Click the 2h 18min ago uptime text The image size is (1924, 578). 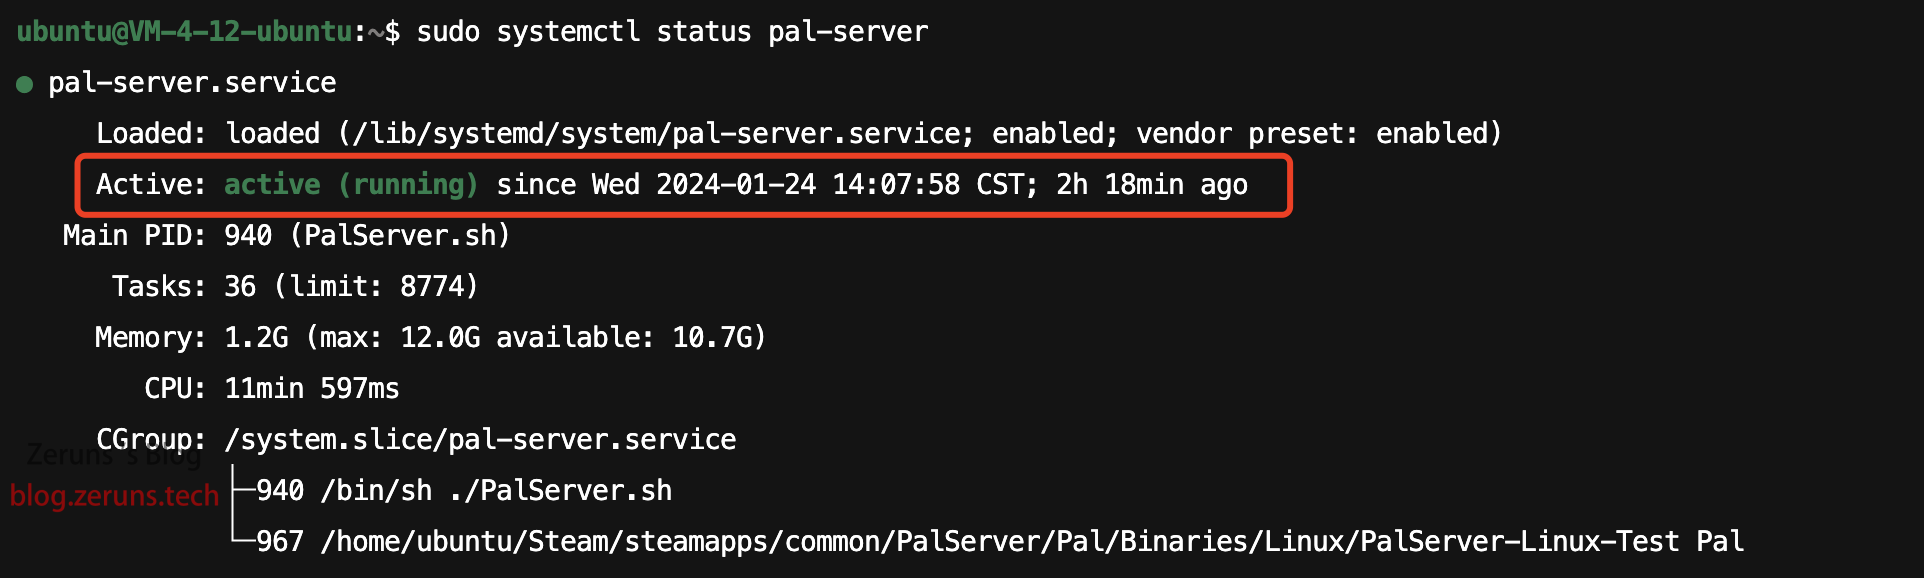coord(1152,185)
